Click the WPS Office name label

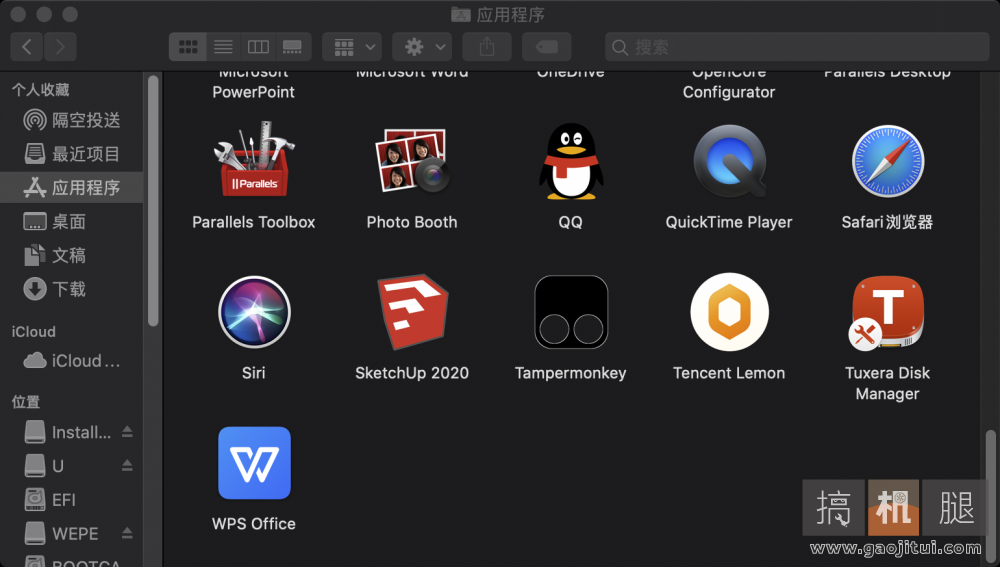point(254,524)
